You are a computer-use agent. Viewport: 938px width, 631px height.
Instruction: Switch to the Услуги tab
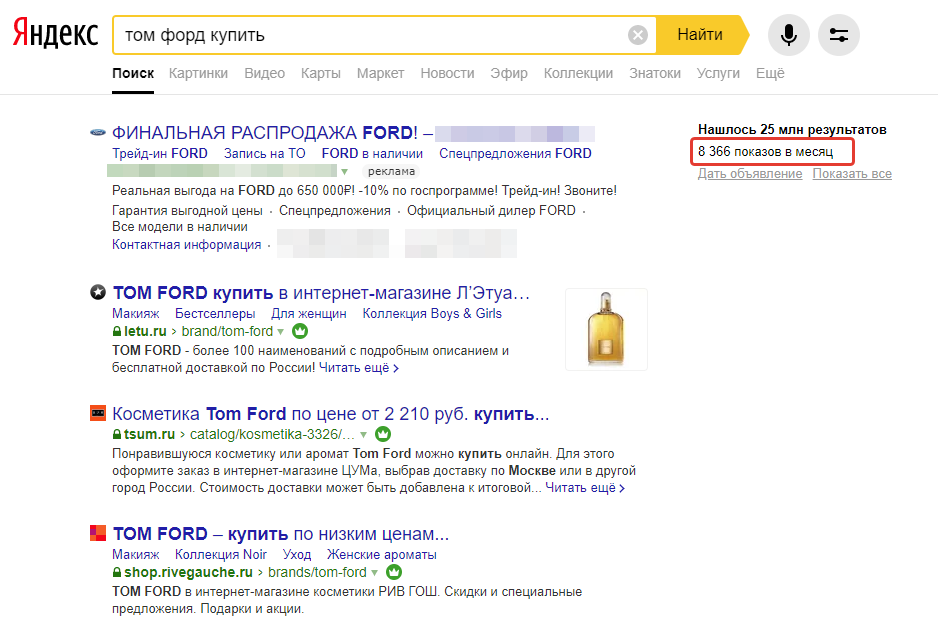718,73
